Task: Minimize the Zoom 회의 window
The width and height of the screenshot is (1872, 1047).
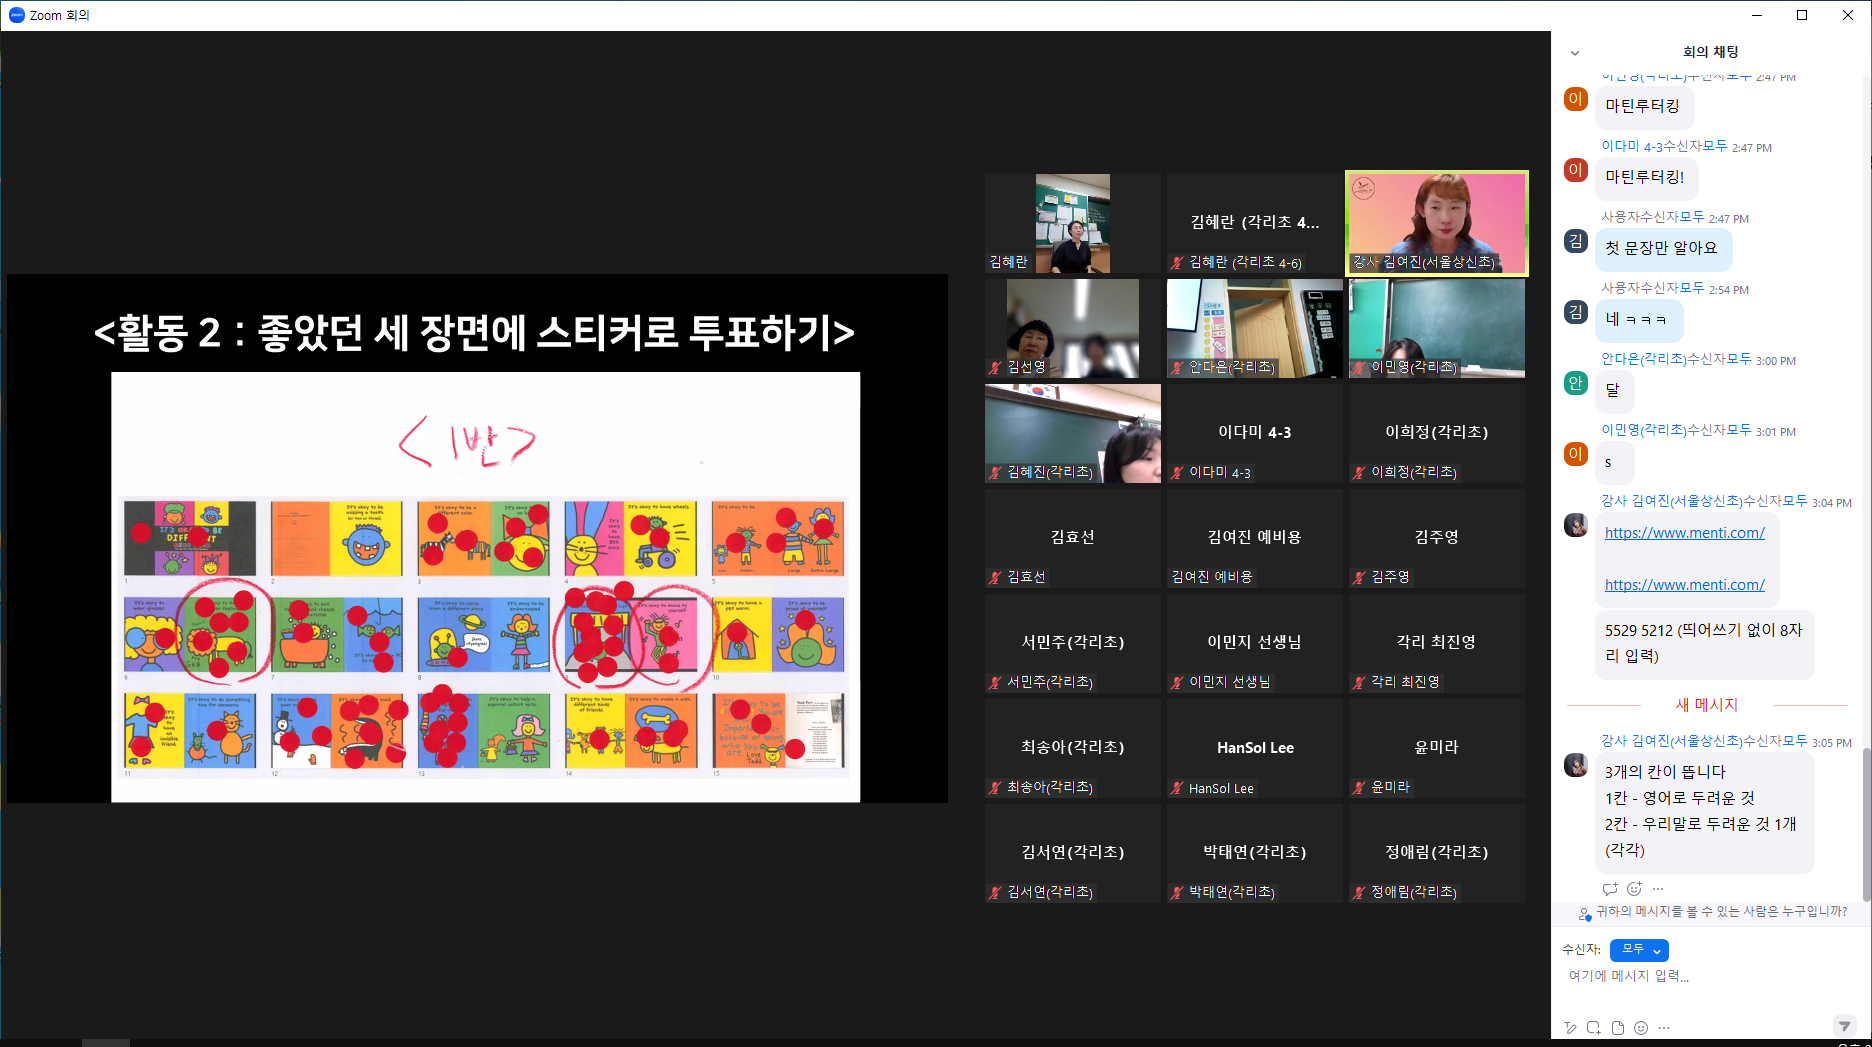Action: click(1757, 15)
